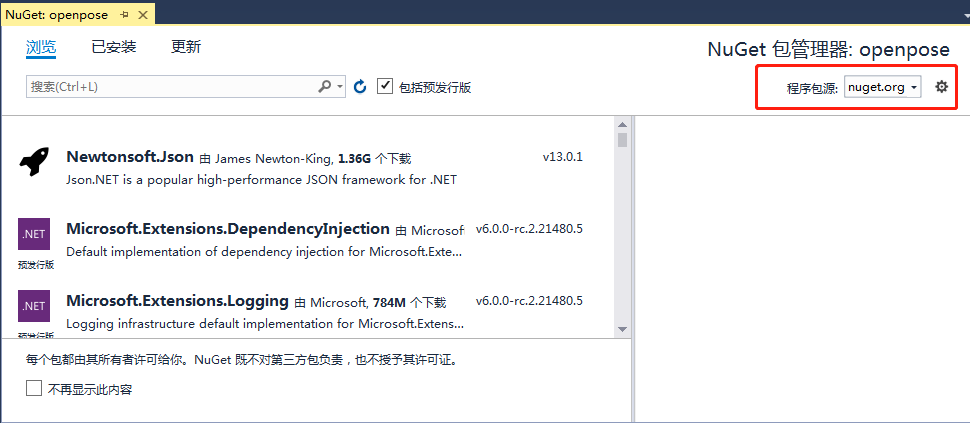Viewport: 970px width, 423px height.
Task: Pin the NuGet: openpose tab
Action: click(x=124, y=15)
